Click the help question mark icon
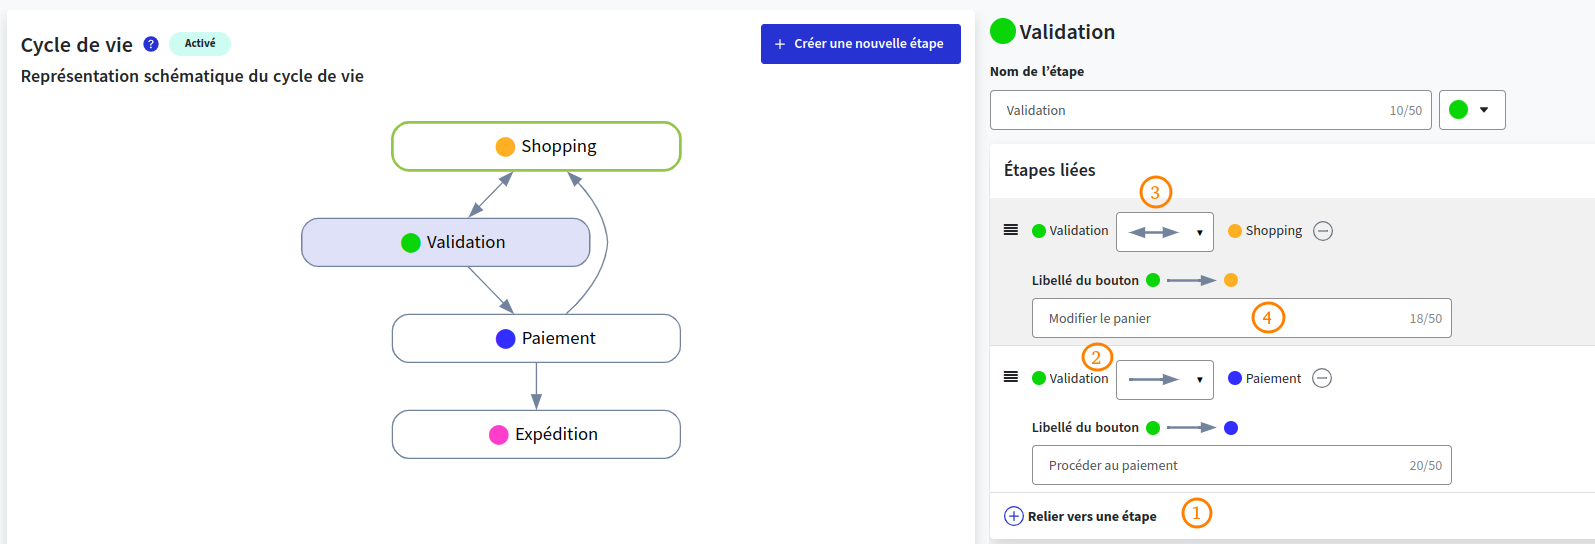Screen dimensions: 1595x544 point(151,44)
